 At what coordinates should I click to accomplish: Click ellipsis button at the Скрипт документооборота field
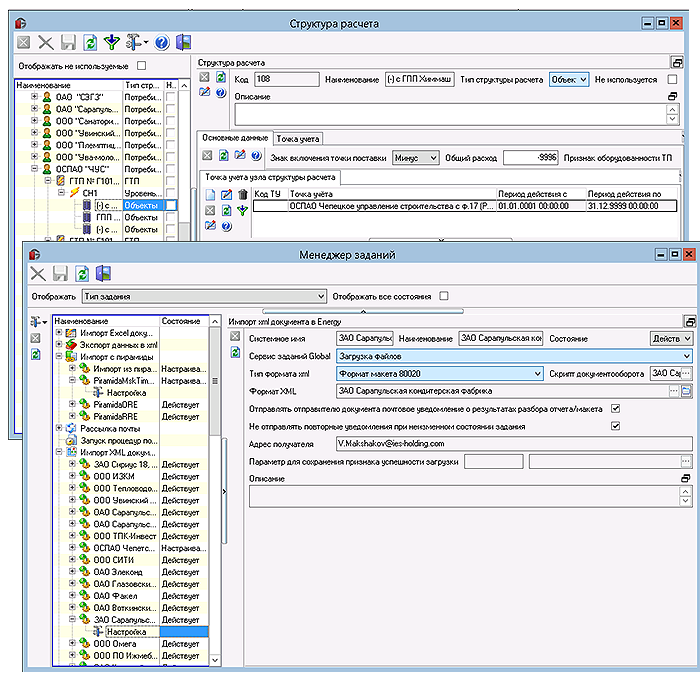click(687, 373)
